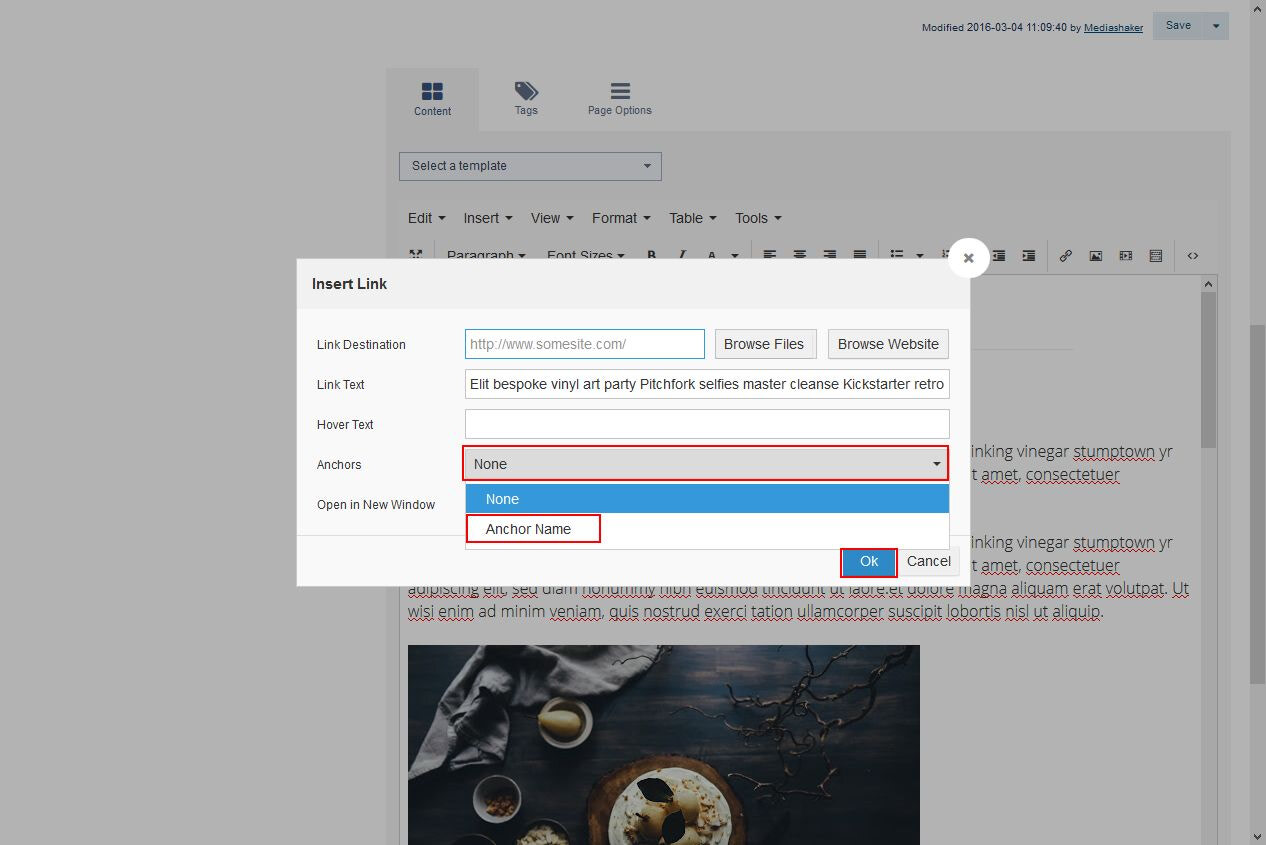Cancel the Insert Link dialog
Screen dimensions: 1266x845
pyautogui.click(x=929, y=562)
